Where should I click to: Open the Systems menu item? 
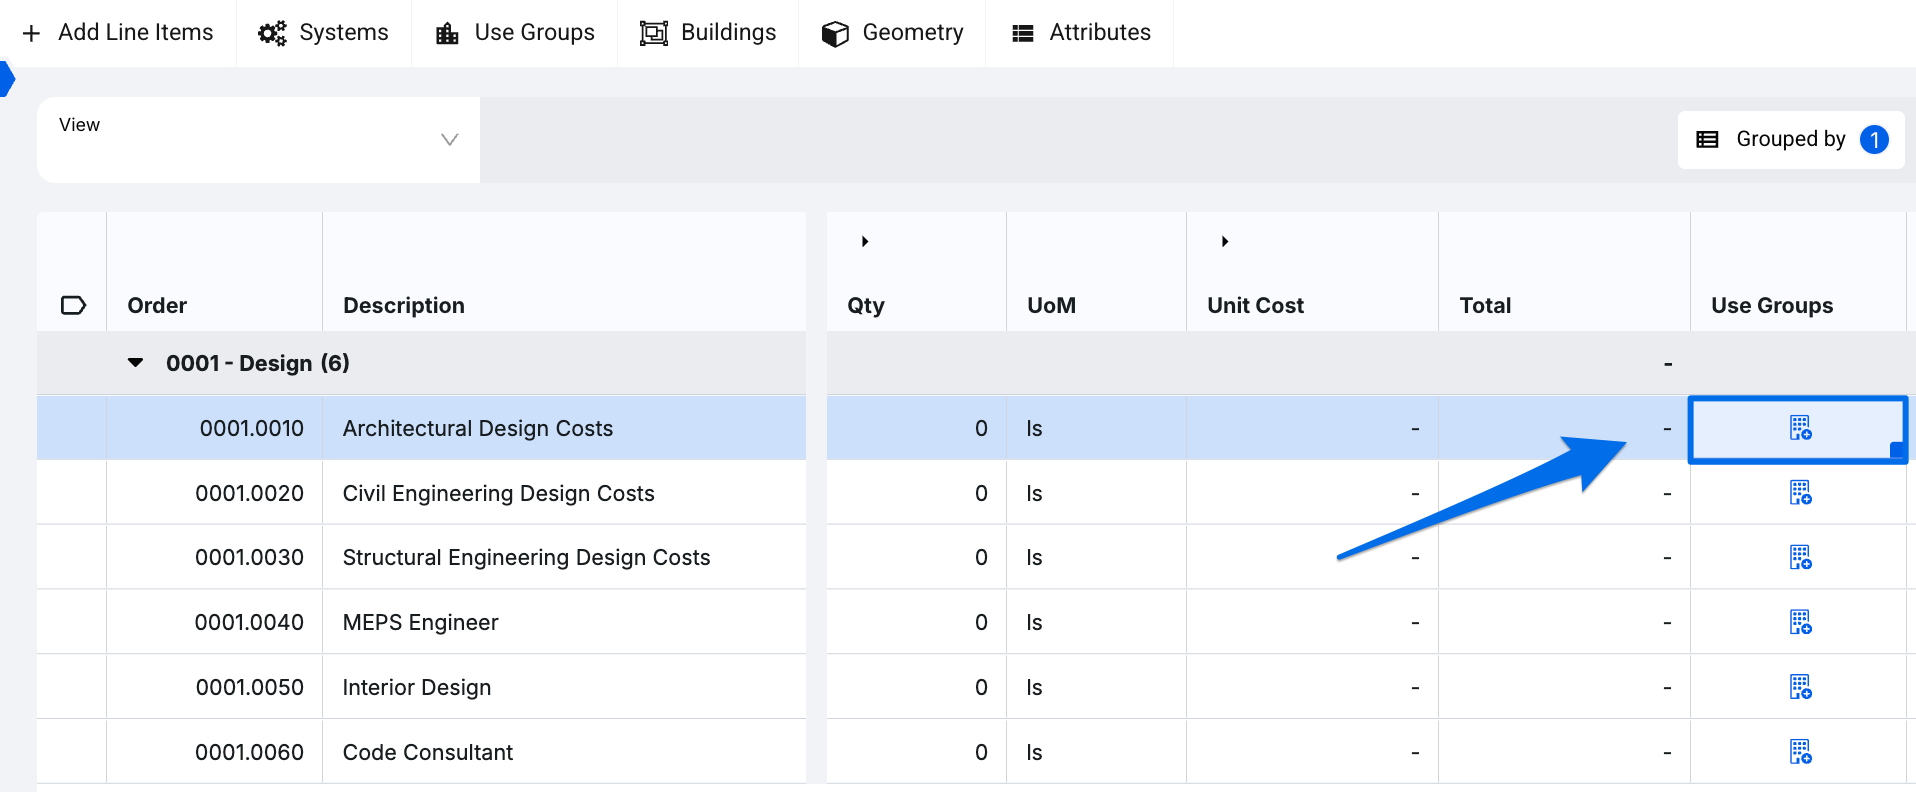point(324,33)
